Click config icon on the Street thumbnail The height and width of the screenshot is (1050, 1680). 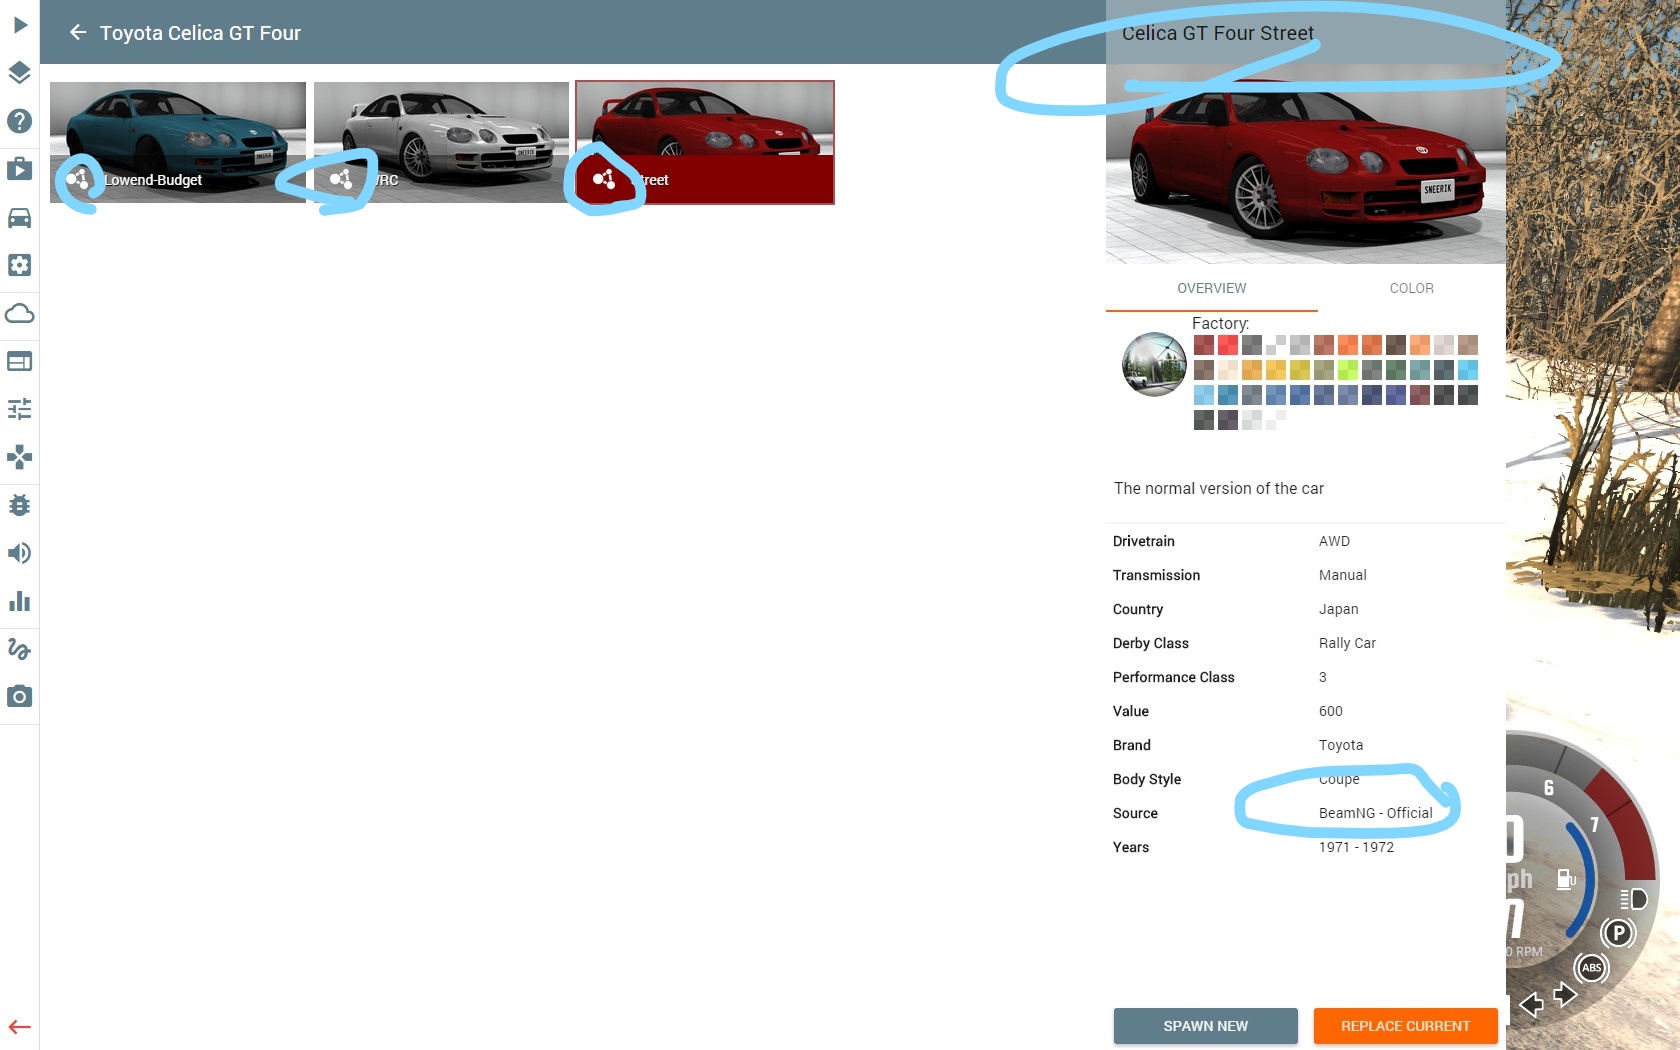(604, 179)
